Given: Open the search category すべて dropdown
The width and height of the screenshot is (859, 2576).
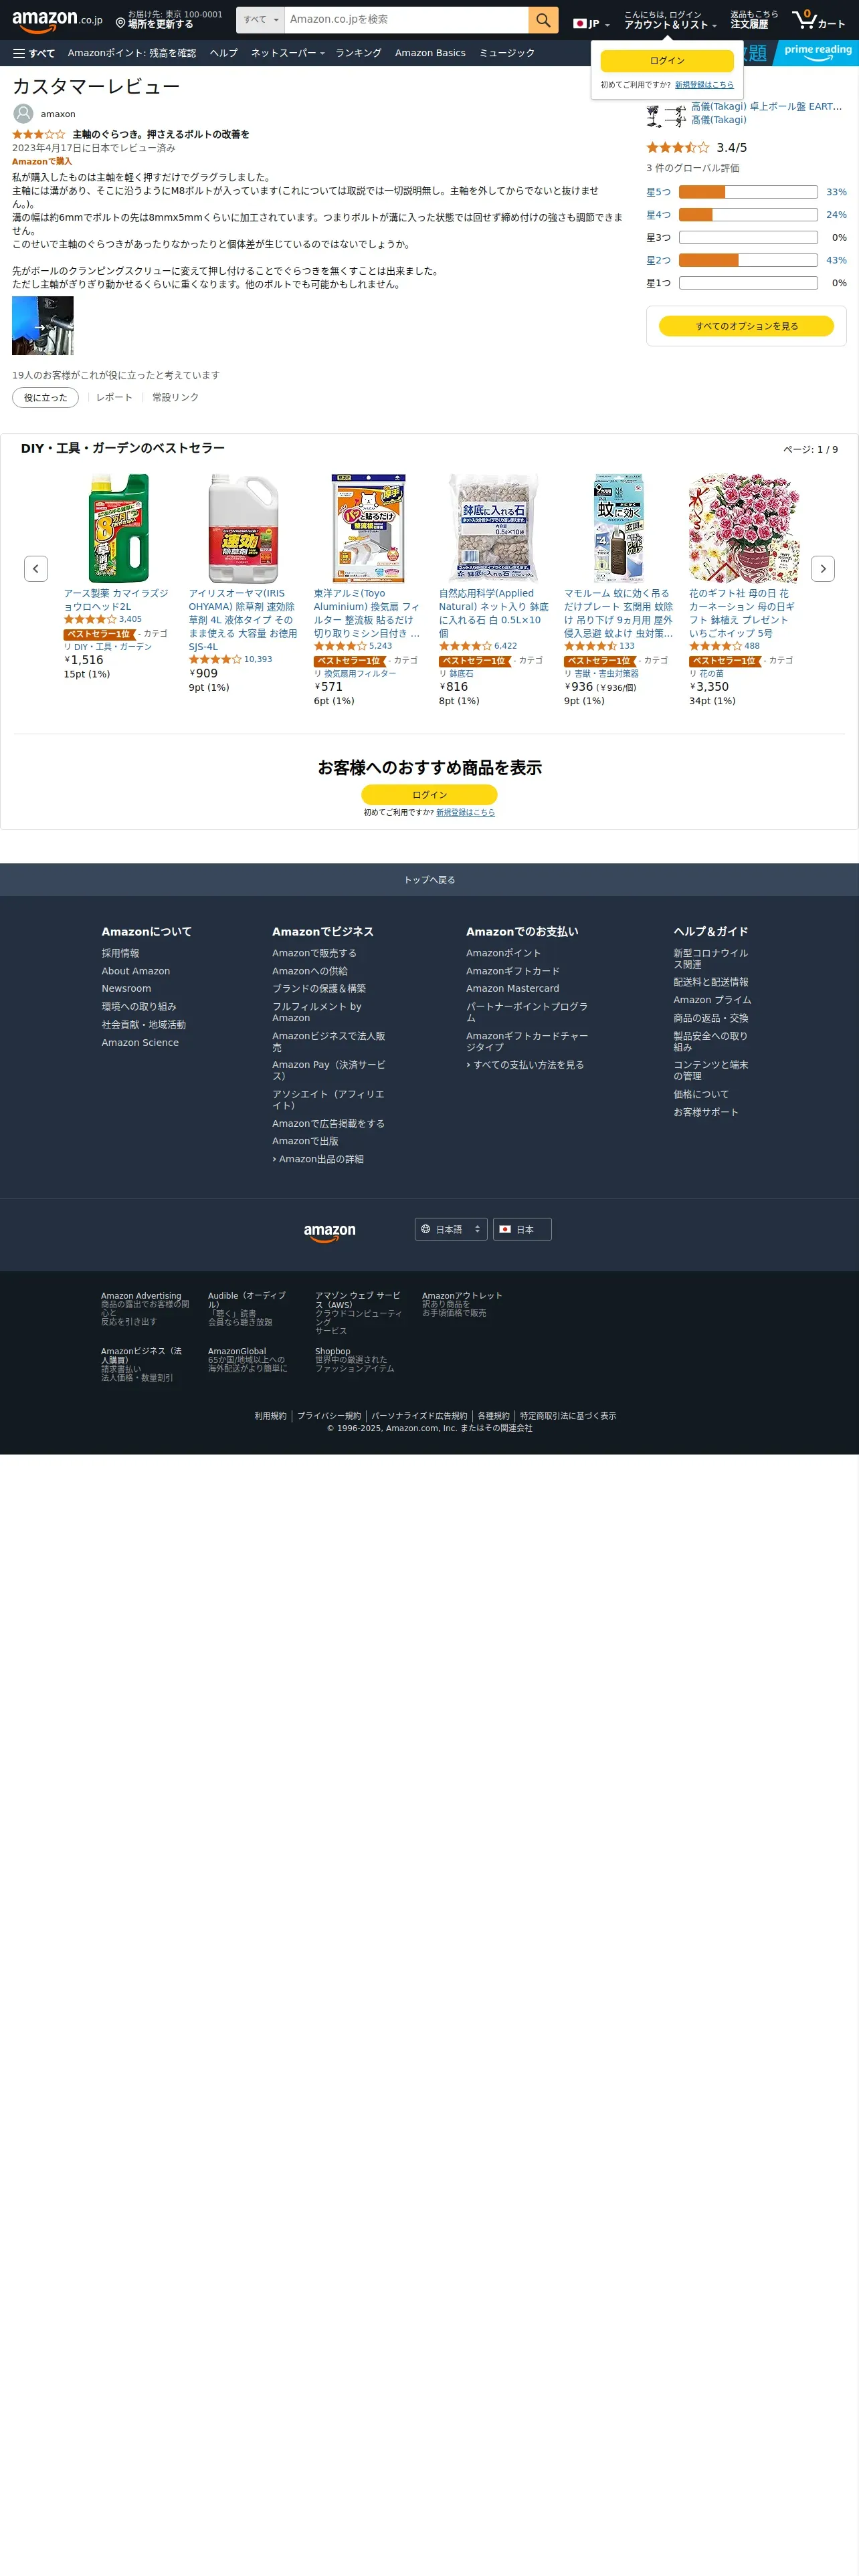Looking at the screenshot, I should coord(260,20).
